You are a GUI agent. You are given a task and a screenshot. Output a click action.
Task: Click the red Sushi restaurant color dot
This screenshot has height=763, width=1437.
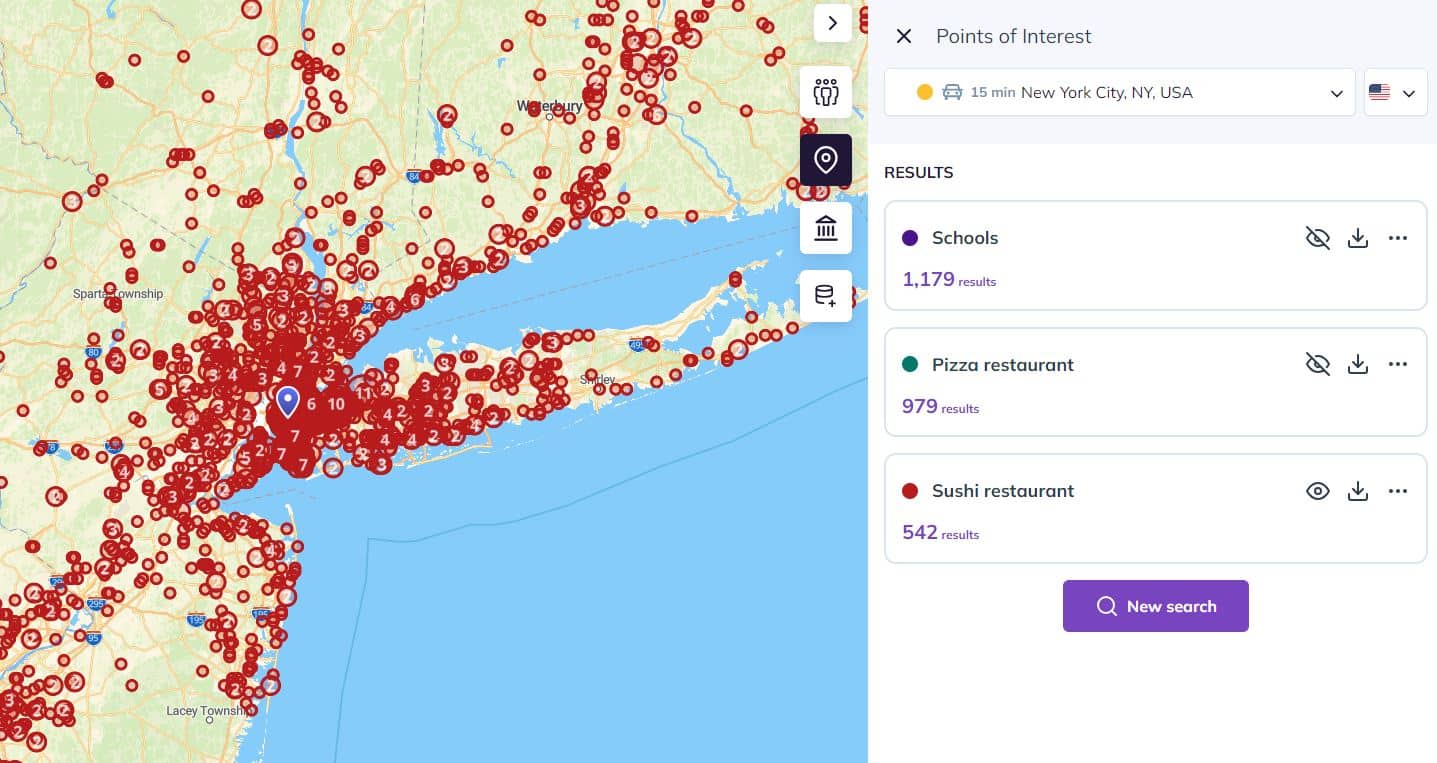(910, 491)
